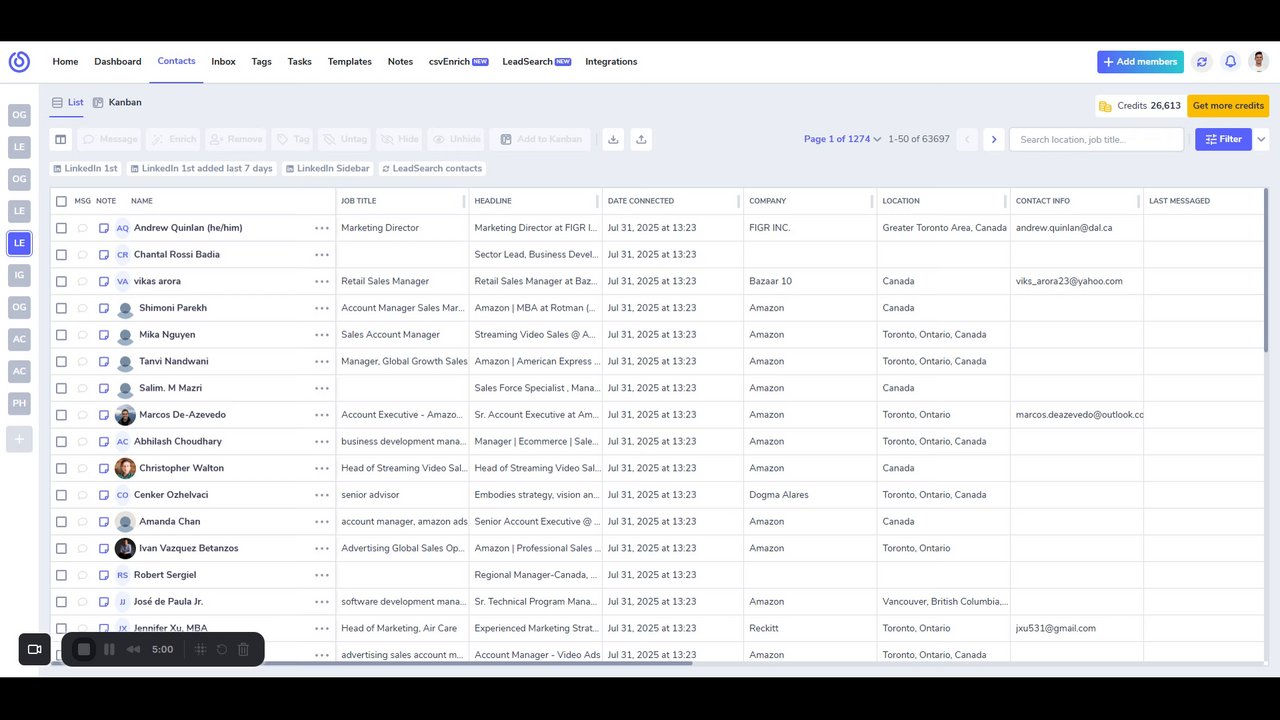Image resolution: width=1280 pixels, height=720 pixels.
Task: Click the table's horizontal scrollbar
Action: click(x=372, y=662)
